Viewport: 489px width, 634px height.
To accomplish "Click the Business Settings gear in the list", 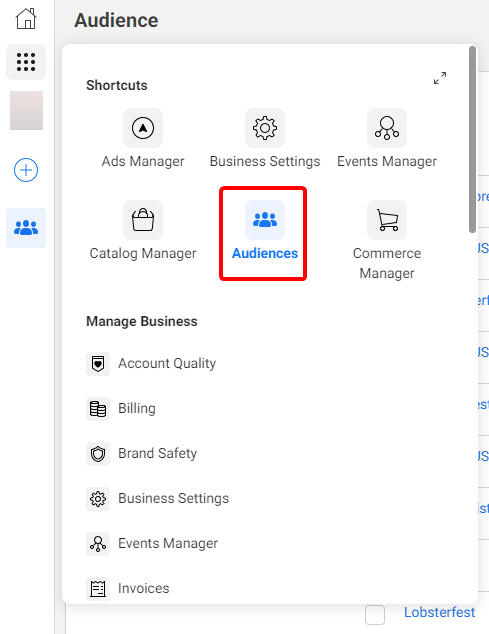I will click(x=98, y=499).
